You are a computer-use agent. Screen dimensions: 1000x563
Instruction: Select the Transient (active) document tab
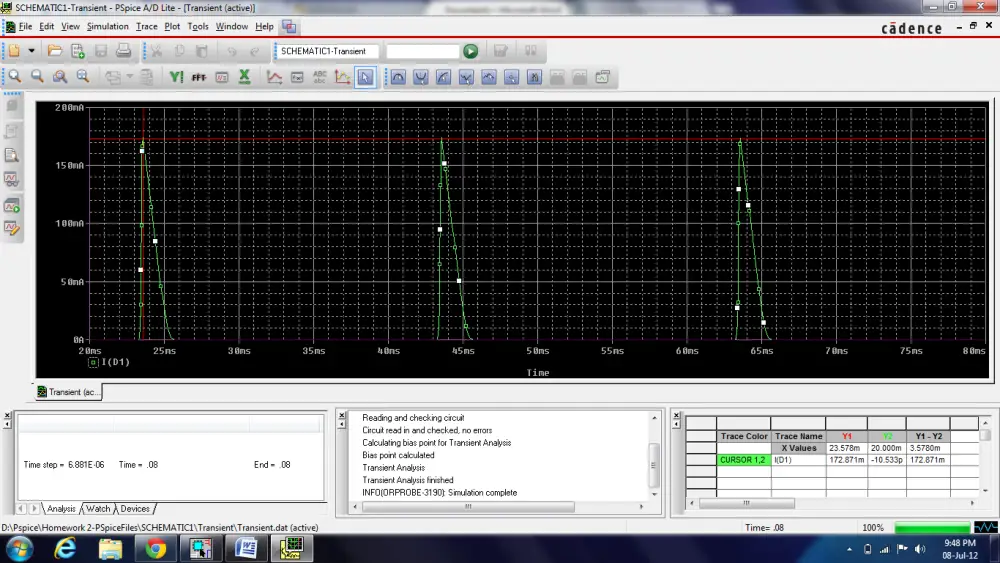pyautogui.click(x=68, y=392)
